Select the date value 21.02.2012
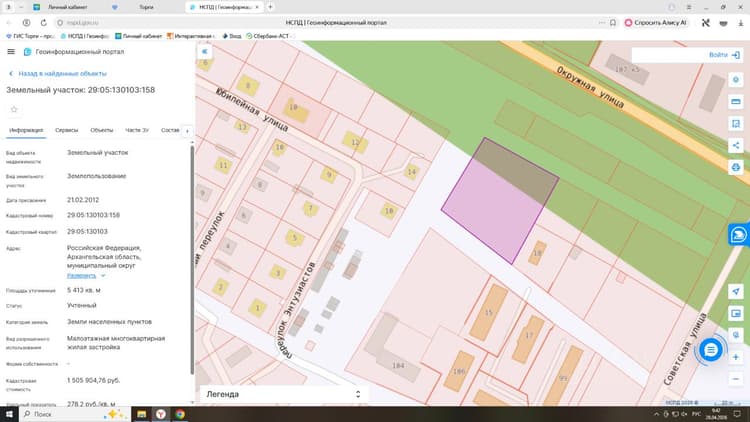Image resolution: width=750 pixels, height=422 pixels. pyautogui.click(x=83, y=200)
